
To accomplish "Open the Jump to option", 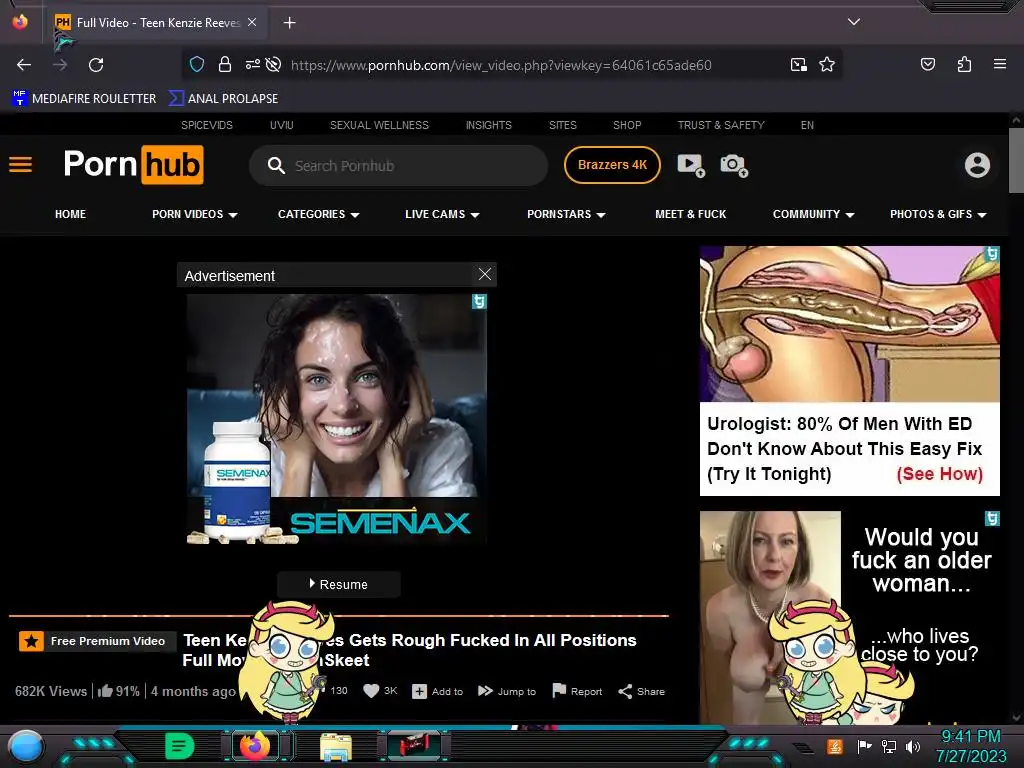I will coord(507,691).
